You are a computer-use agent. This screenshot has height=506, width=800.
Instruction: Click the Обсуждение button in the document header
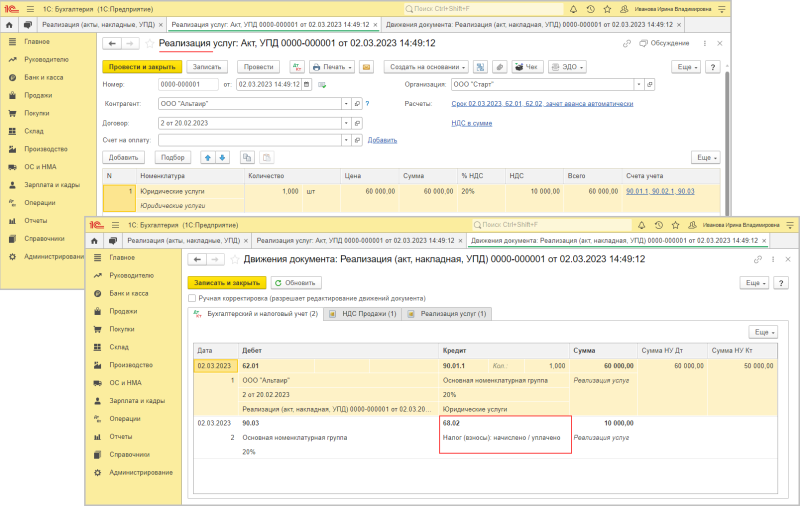(x=664, y=43)
